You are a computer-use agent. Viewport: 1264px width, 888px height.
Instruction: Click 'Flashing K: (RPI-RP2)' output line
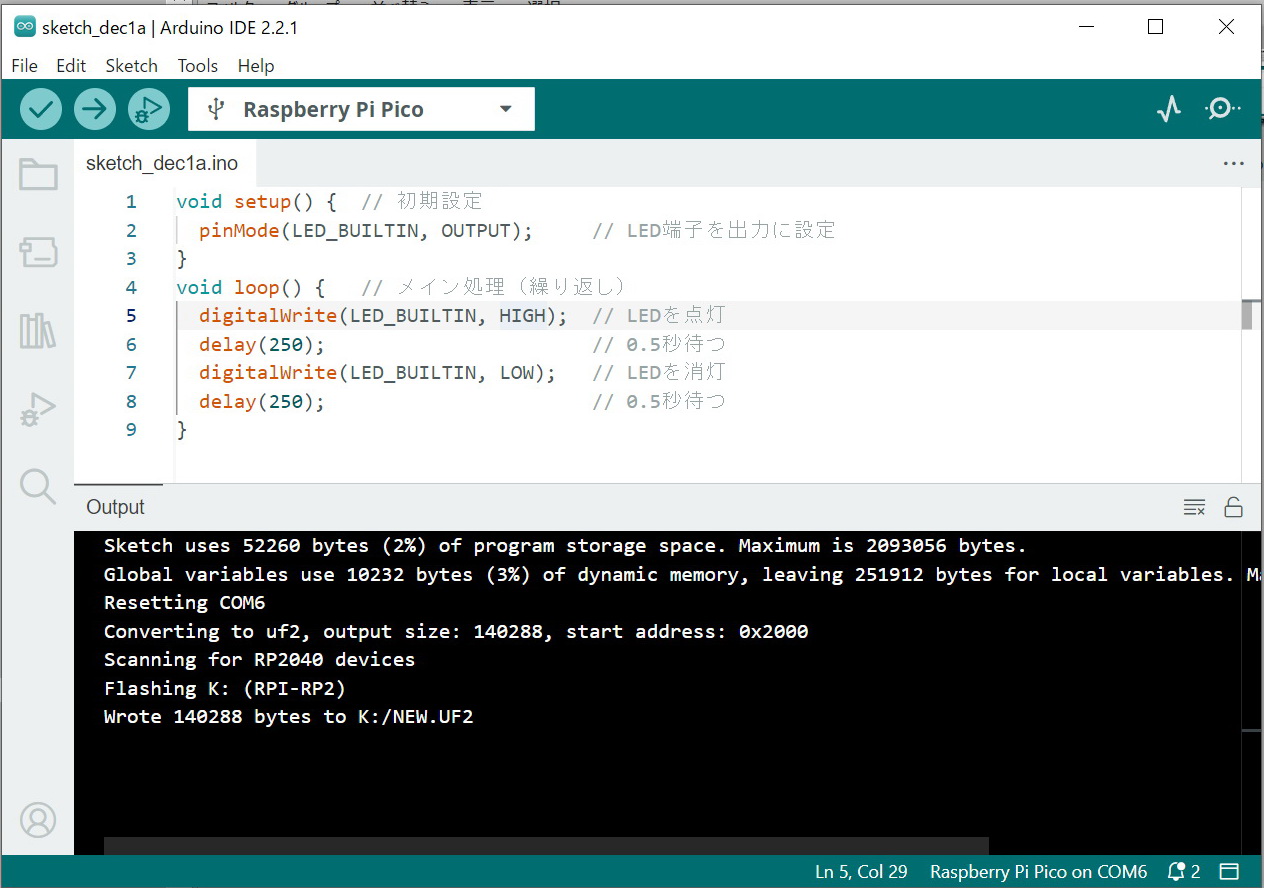(225, 688)
